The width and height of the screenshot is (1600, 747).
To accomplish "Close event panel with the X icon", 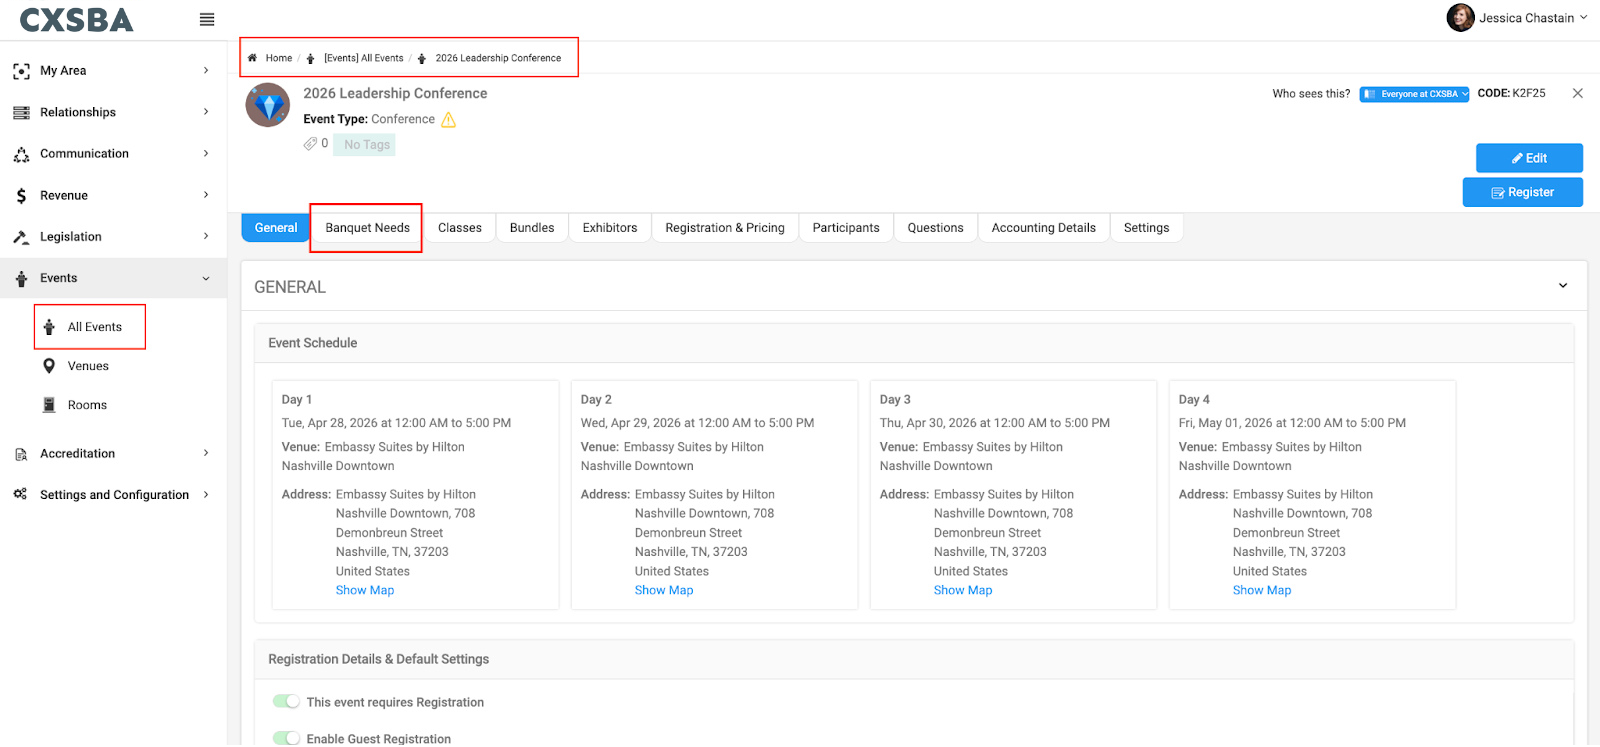I will (1577, 93).
